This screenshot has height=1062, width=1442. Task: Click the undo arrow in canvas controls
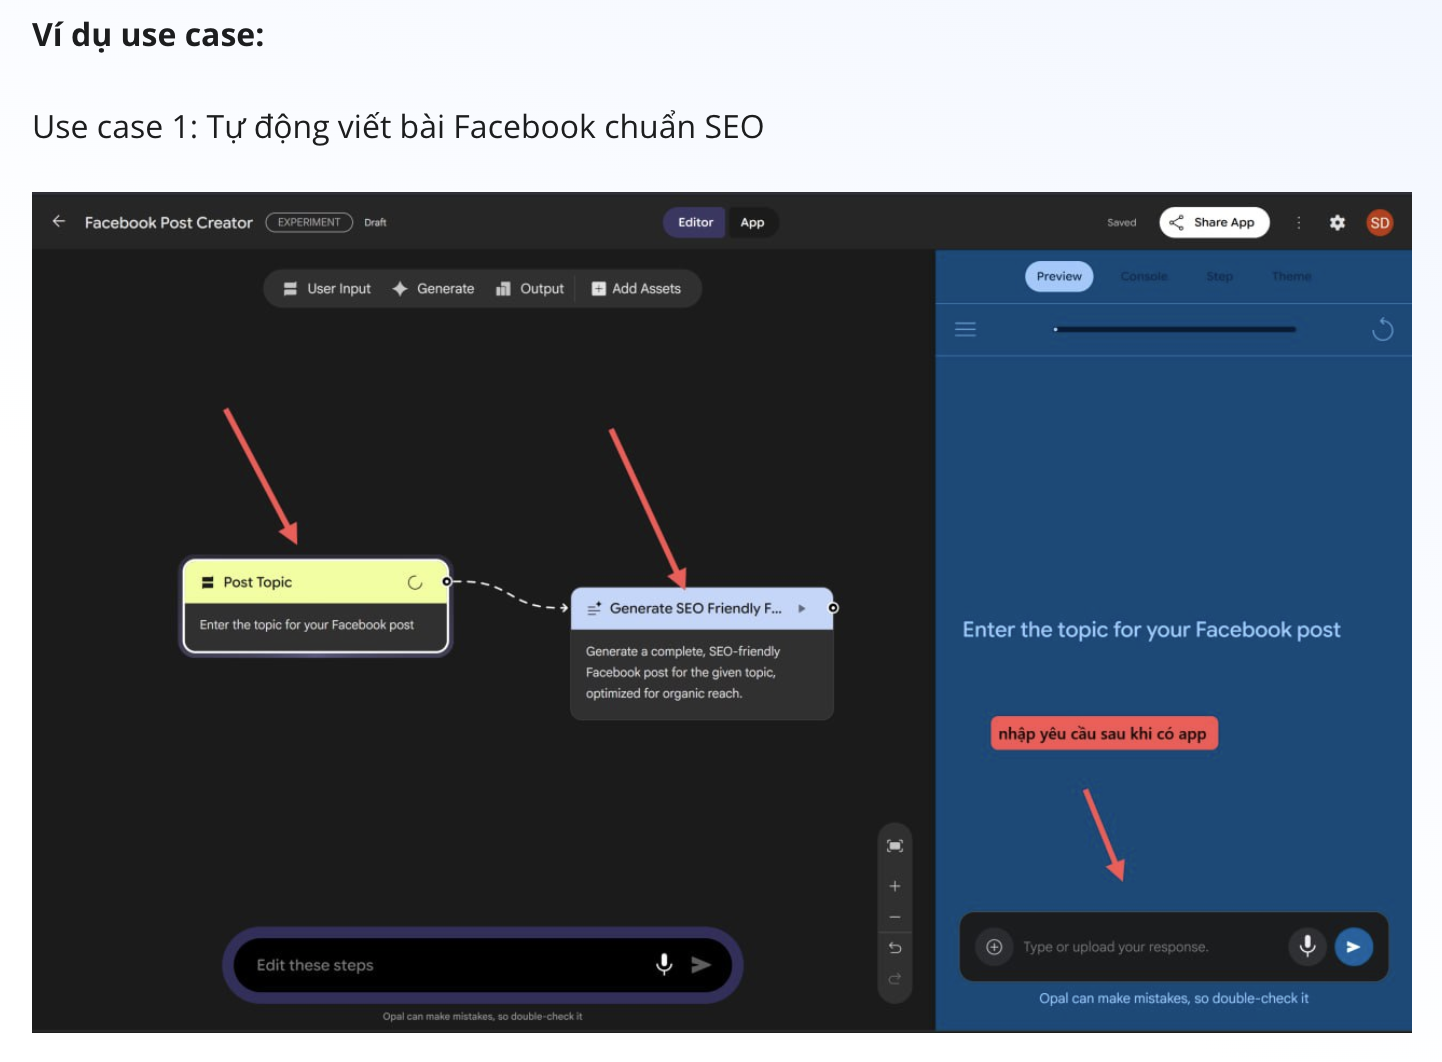(895, 948)
